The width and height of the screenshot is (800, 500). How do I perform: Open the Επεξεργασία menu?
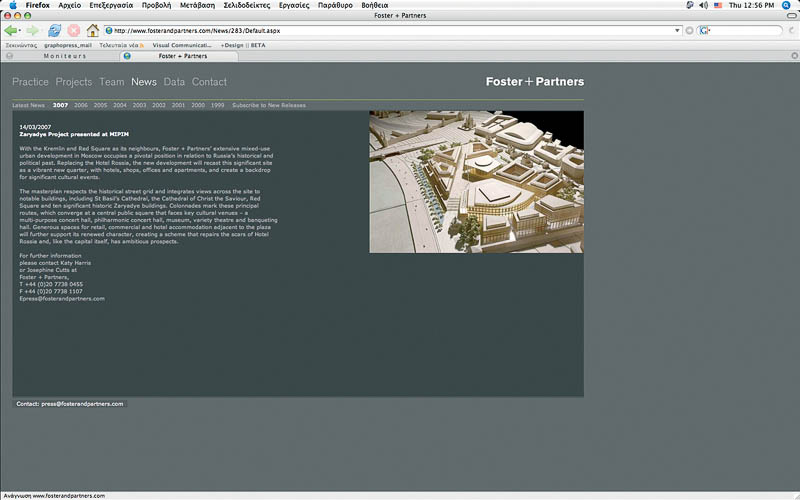click(111, 5)
